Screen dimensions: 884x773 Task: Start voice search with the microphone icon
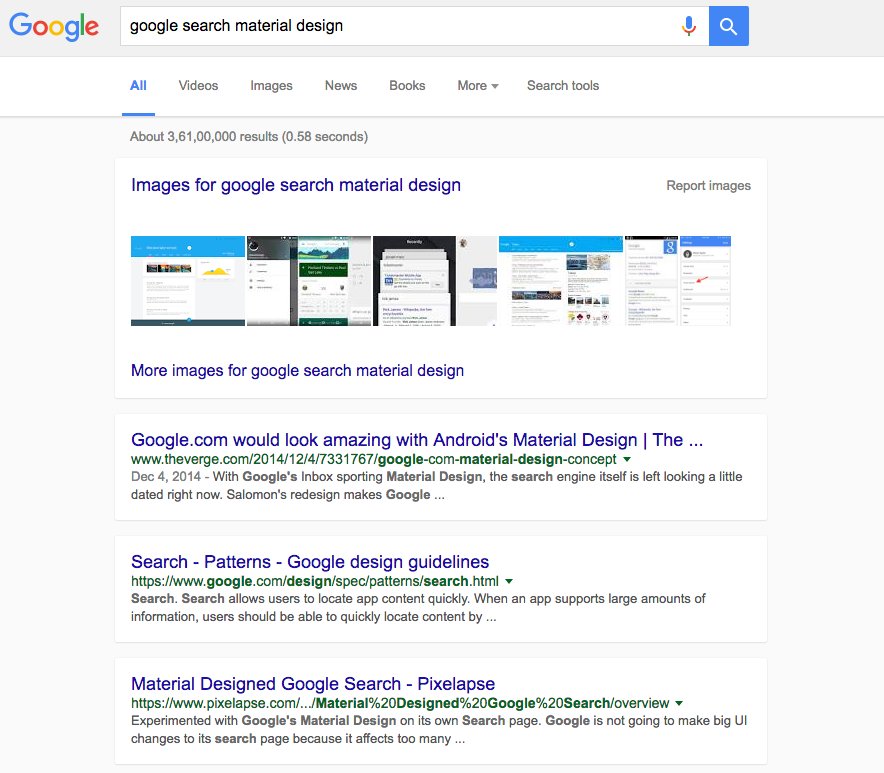click(x=688, y=26)
